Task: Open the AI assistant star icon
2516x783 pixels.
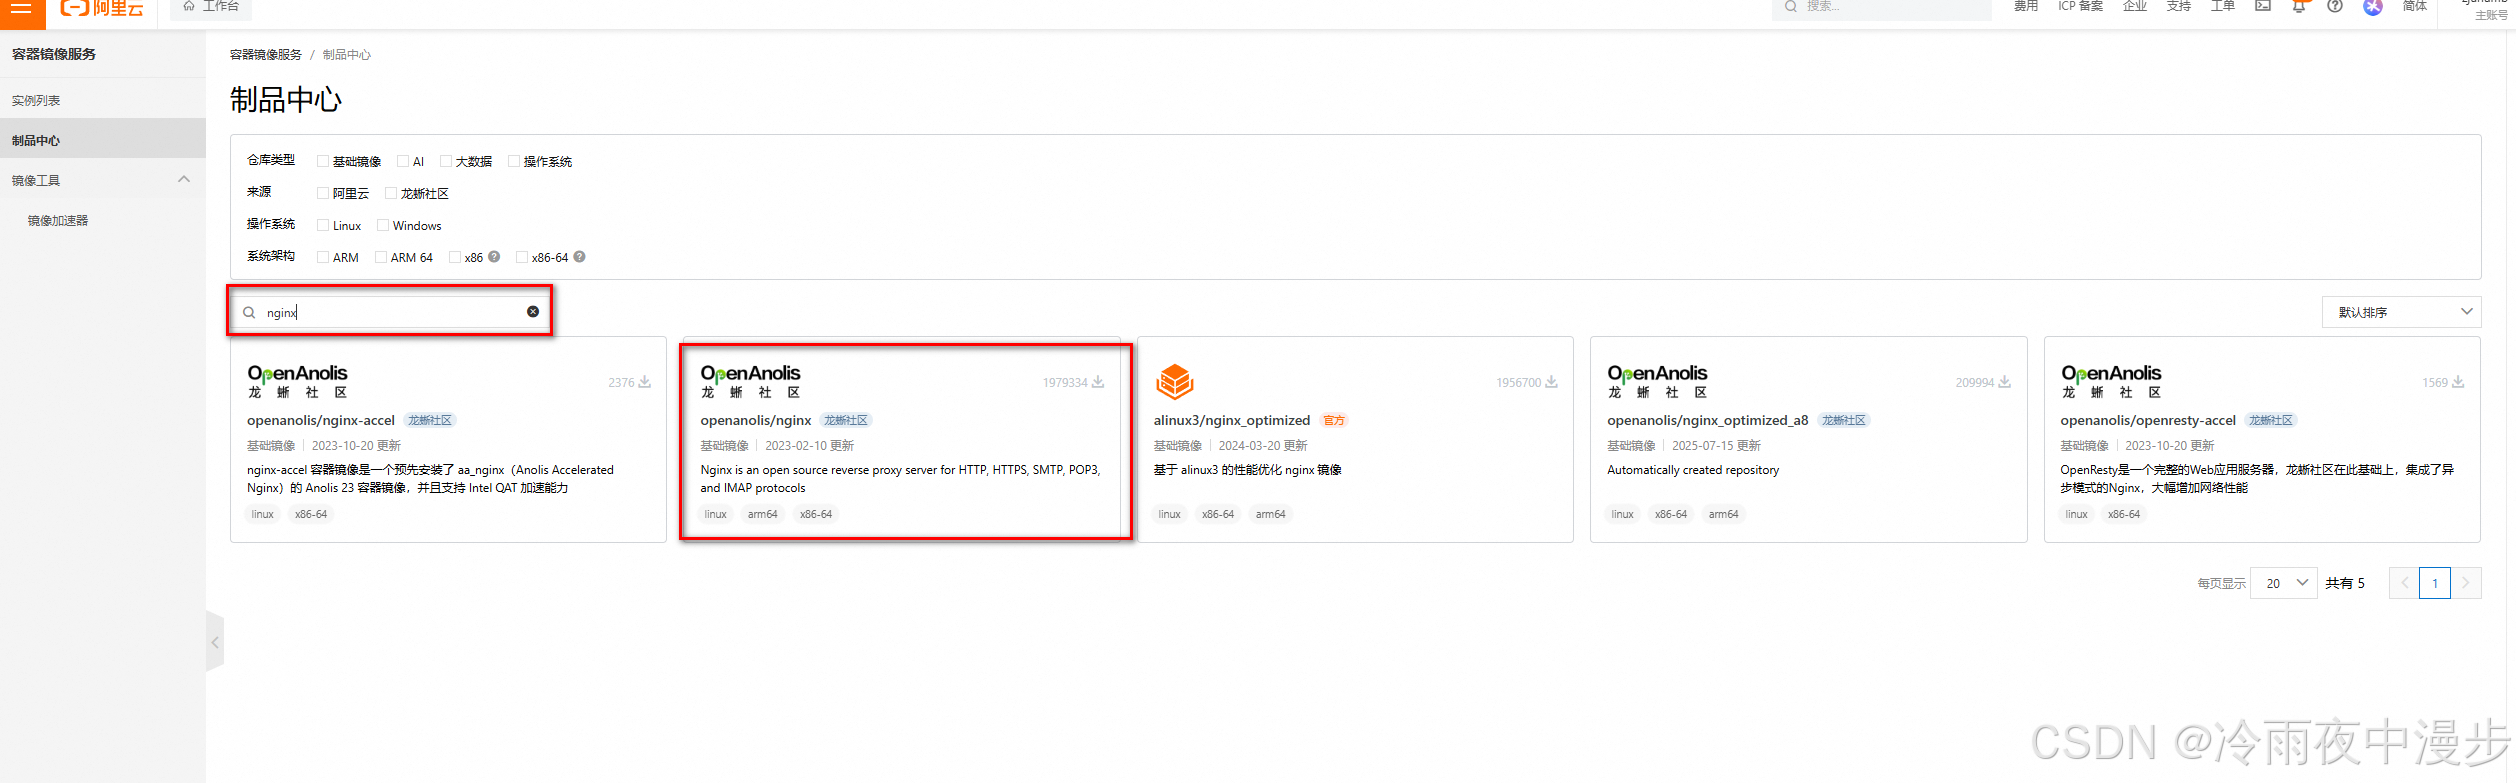Action: [x=2373, y=7]
